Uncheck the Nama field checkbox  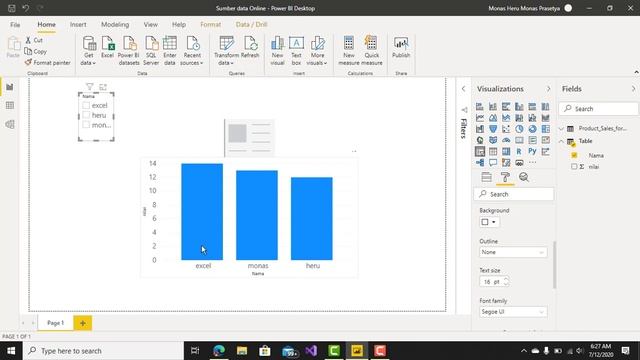click(574, 156)
